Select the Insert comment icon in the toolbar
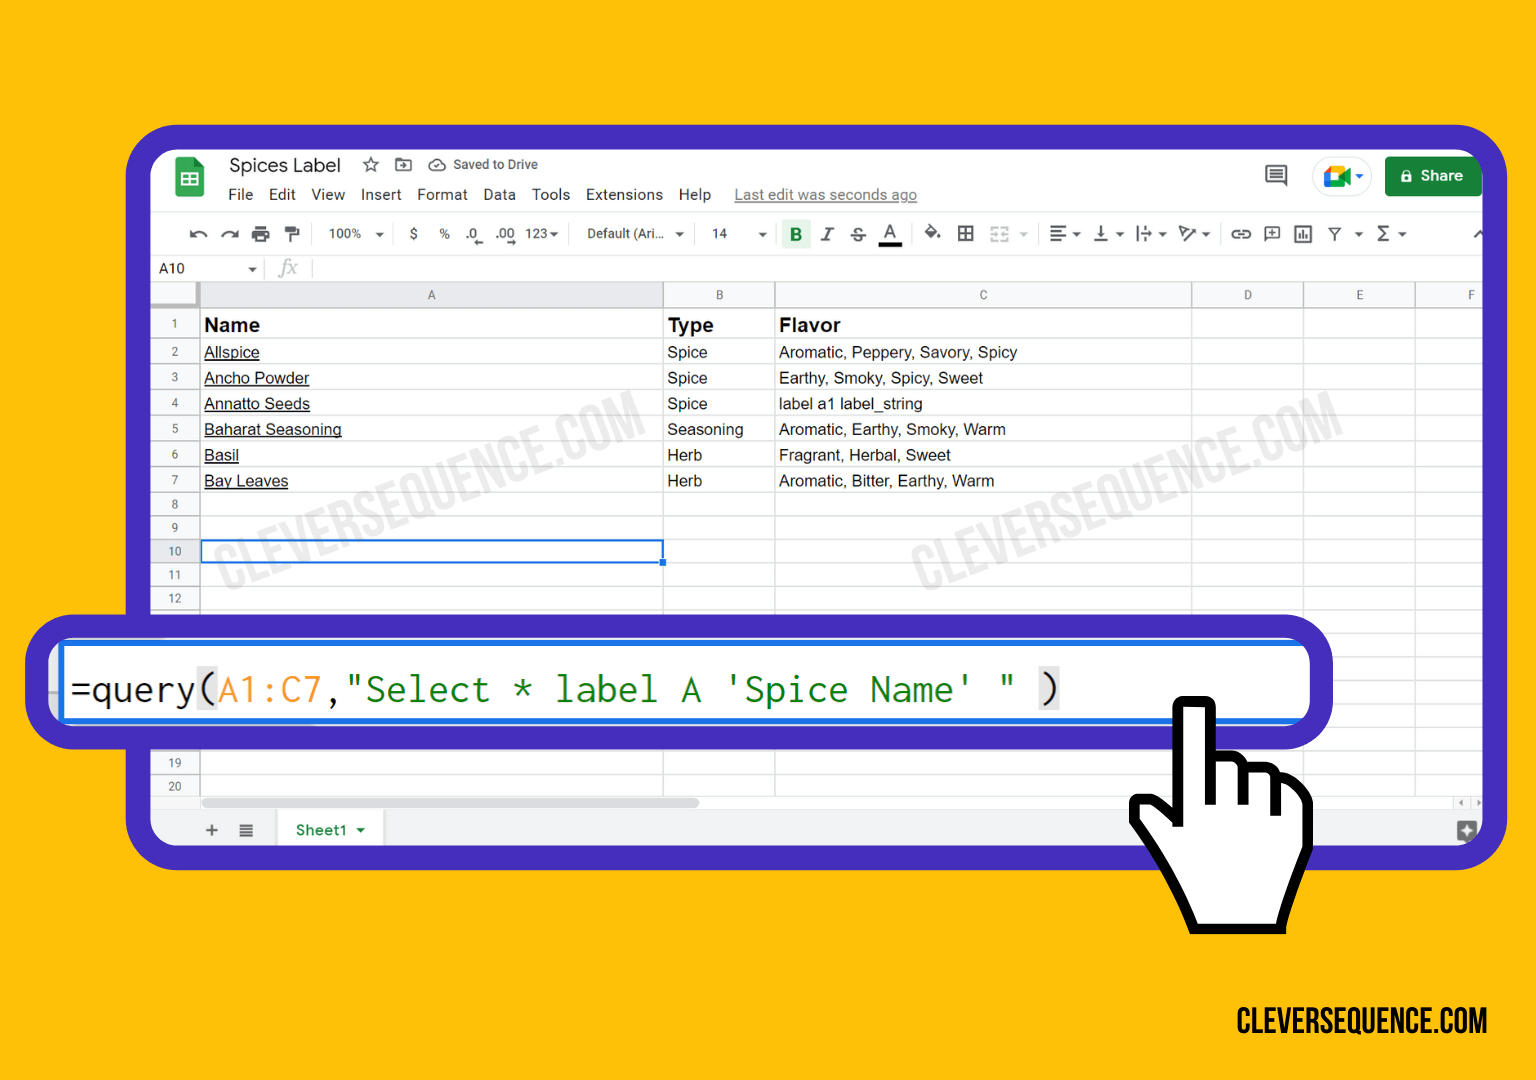The height and width of the screenshot is (1080, 1536). 1272,234
